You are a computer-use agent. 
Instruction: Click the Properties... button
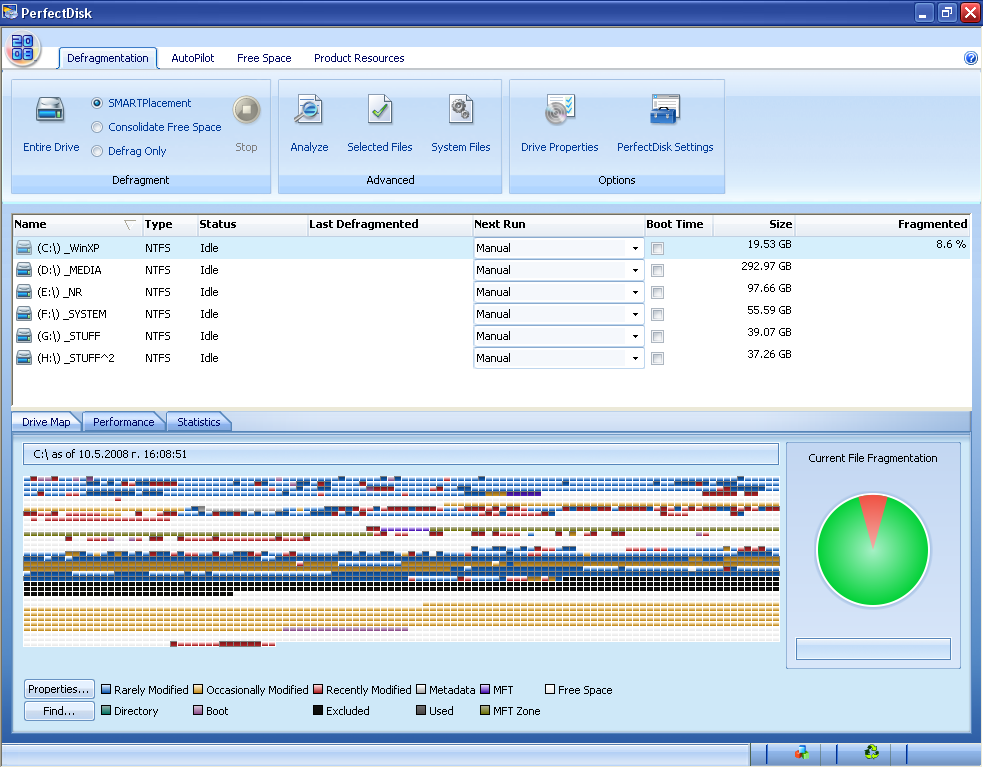[60, 689]
